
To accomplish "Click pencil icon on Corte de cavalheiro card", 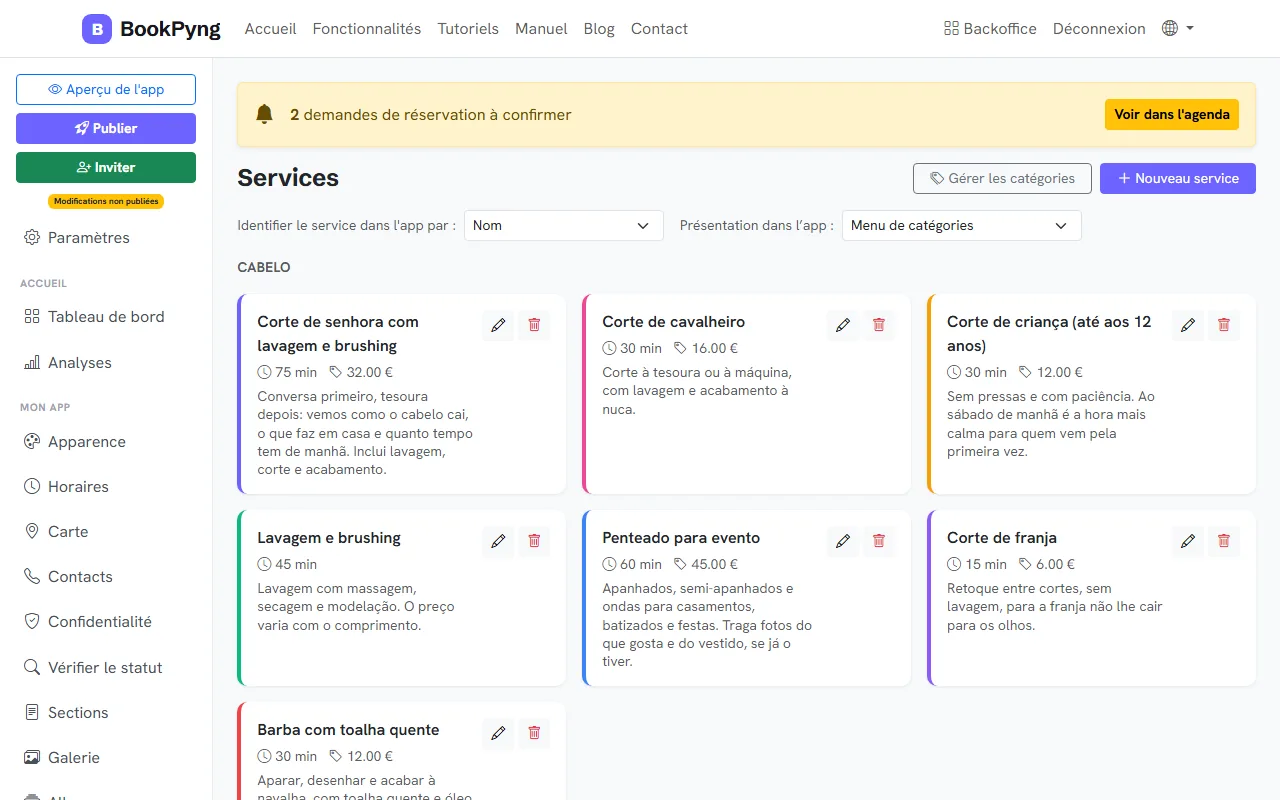I will (x=843, y=325).
